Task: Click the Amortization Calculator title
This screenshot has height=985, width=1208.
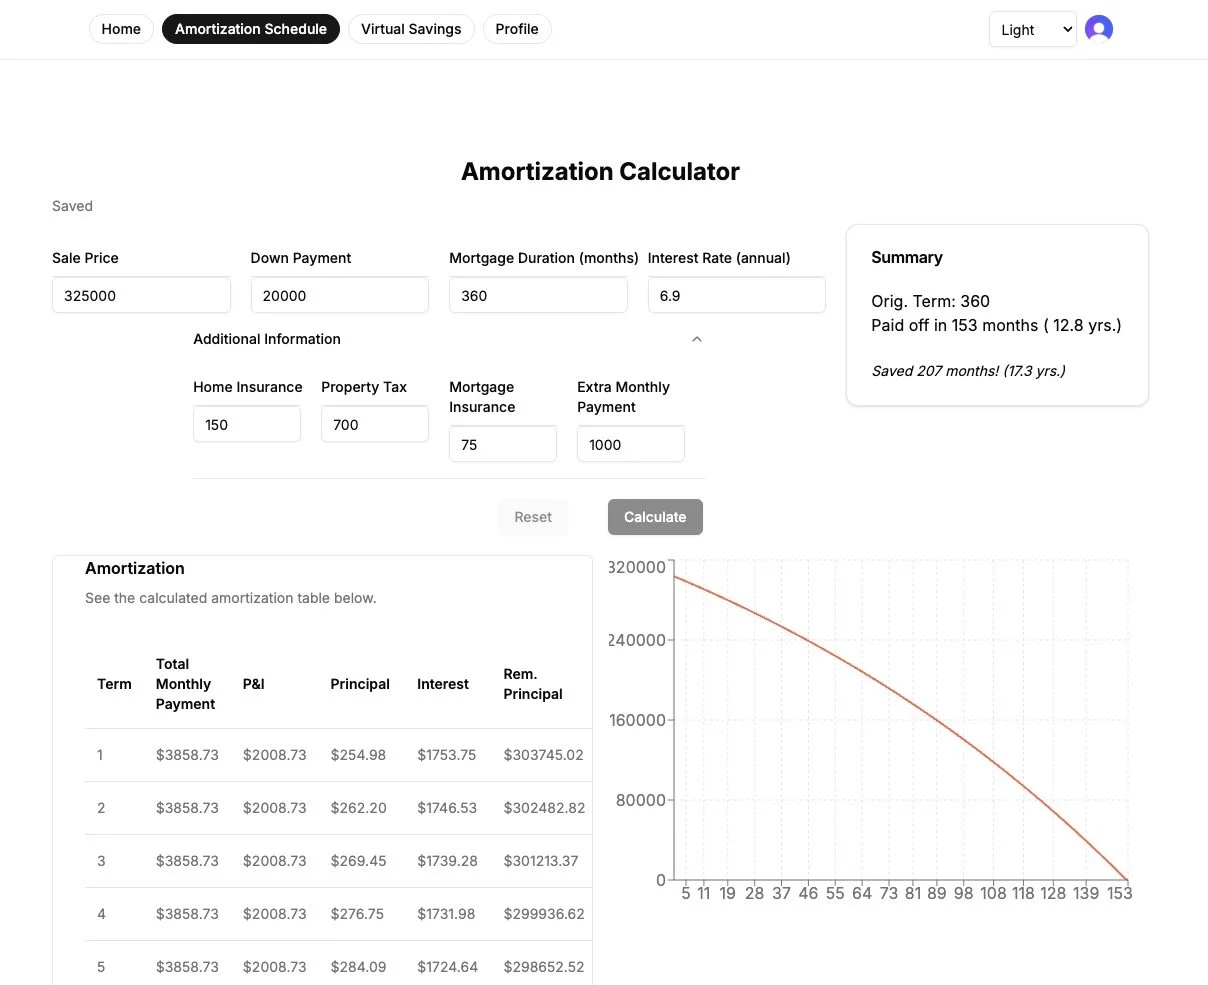Action: [x=600, y=172]
